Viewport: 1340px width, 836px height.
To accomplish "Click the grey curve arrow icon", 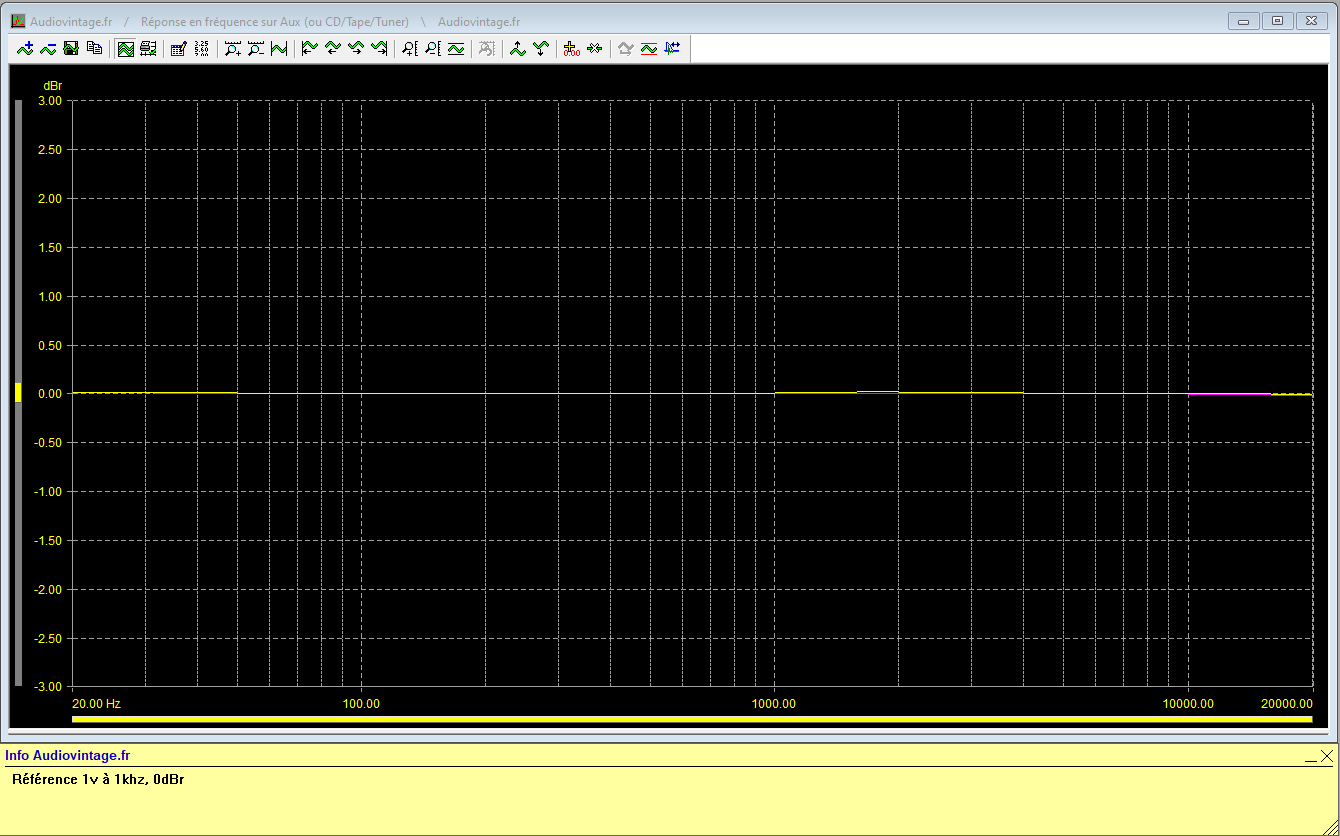I will point(626,48).
